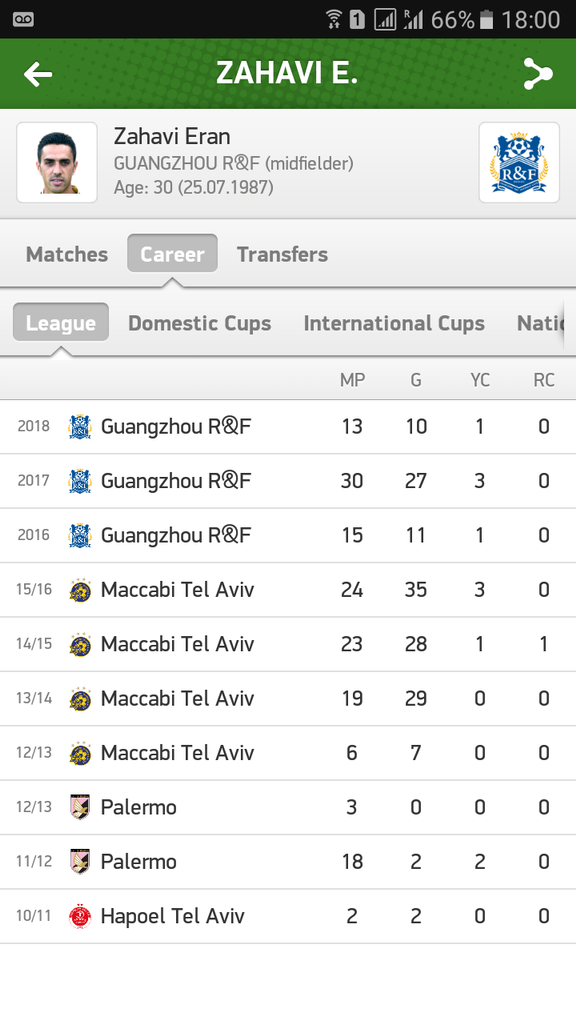Viewport: 576px width, 1024px height.
Task: Tap the back arrow icon
Action: 38,74
